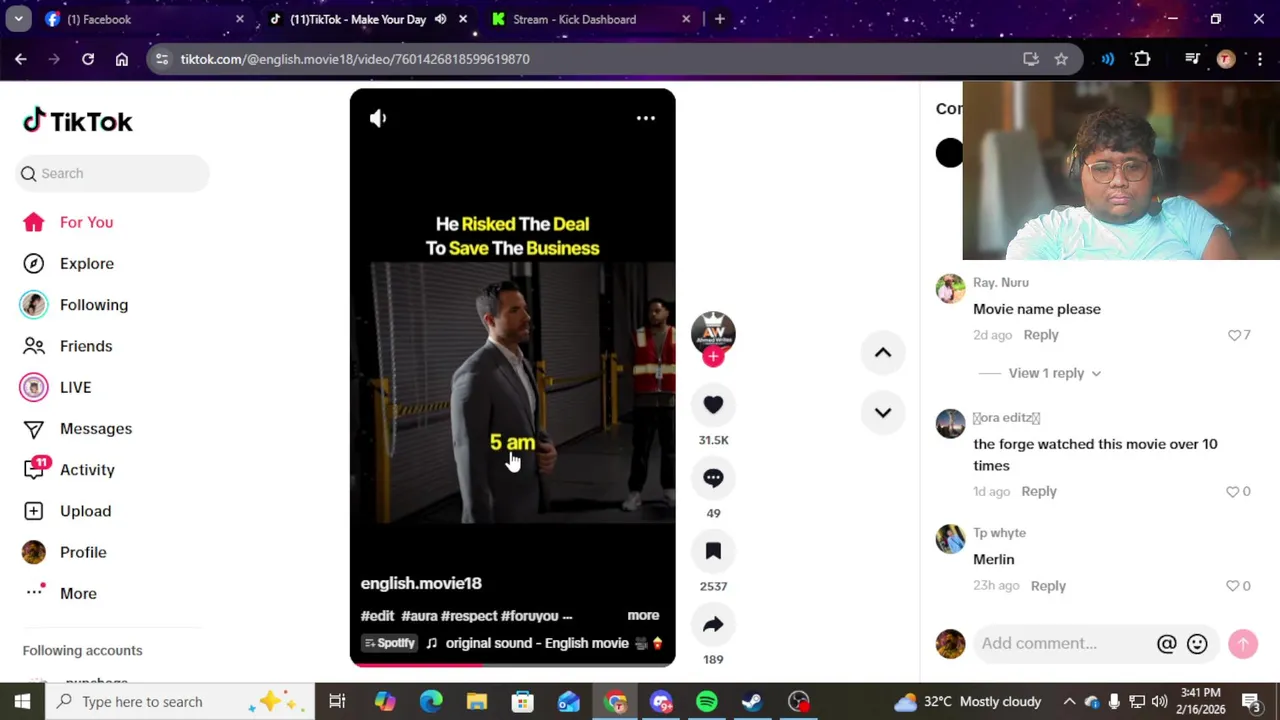
Task: Follow creator with red plus badge
Action: point(713,357)
